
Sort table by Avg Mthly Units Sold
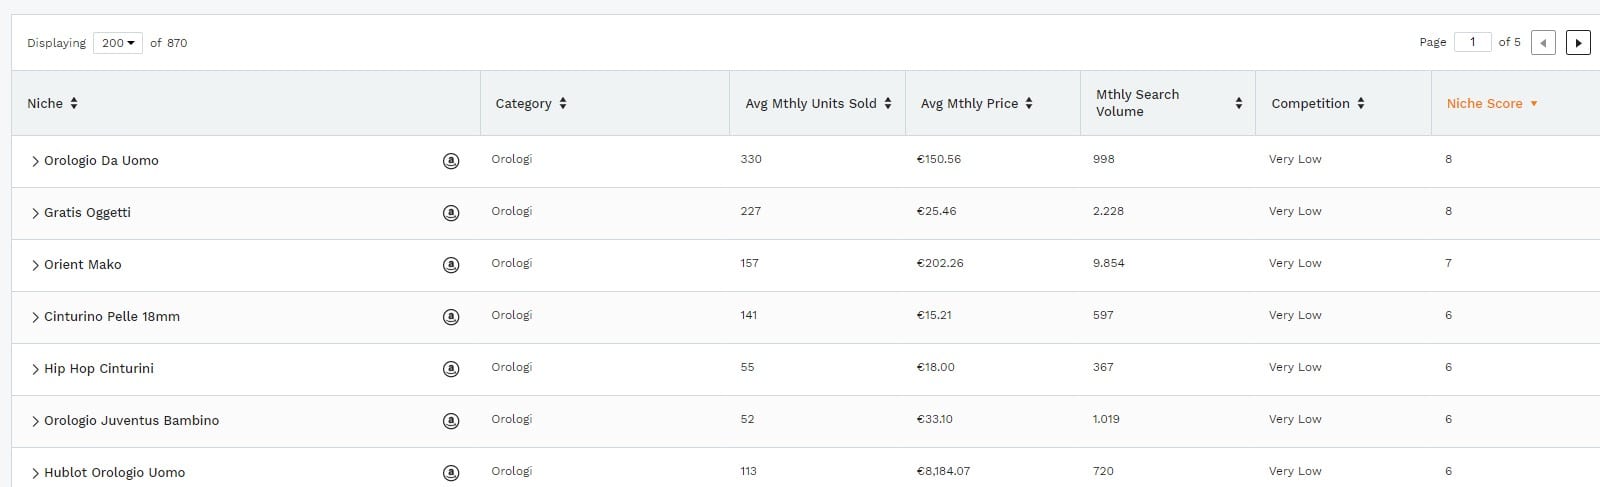coord(817,103)
